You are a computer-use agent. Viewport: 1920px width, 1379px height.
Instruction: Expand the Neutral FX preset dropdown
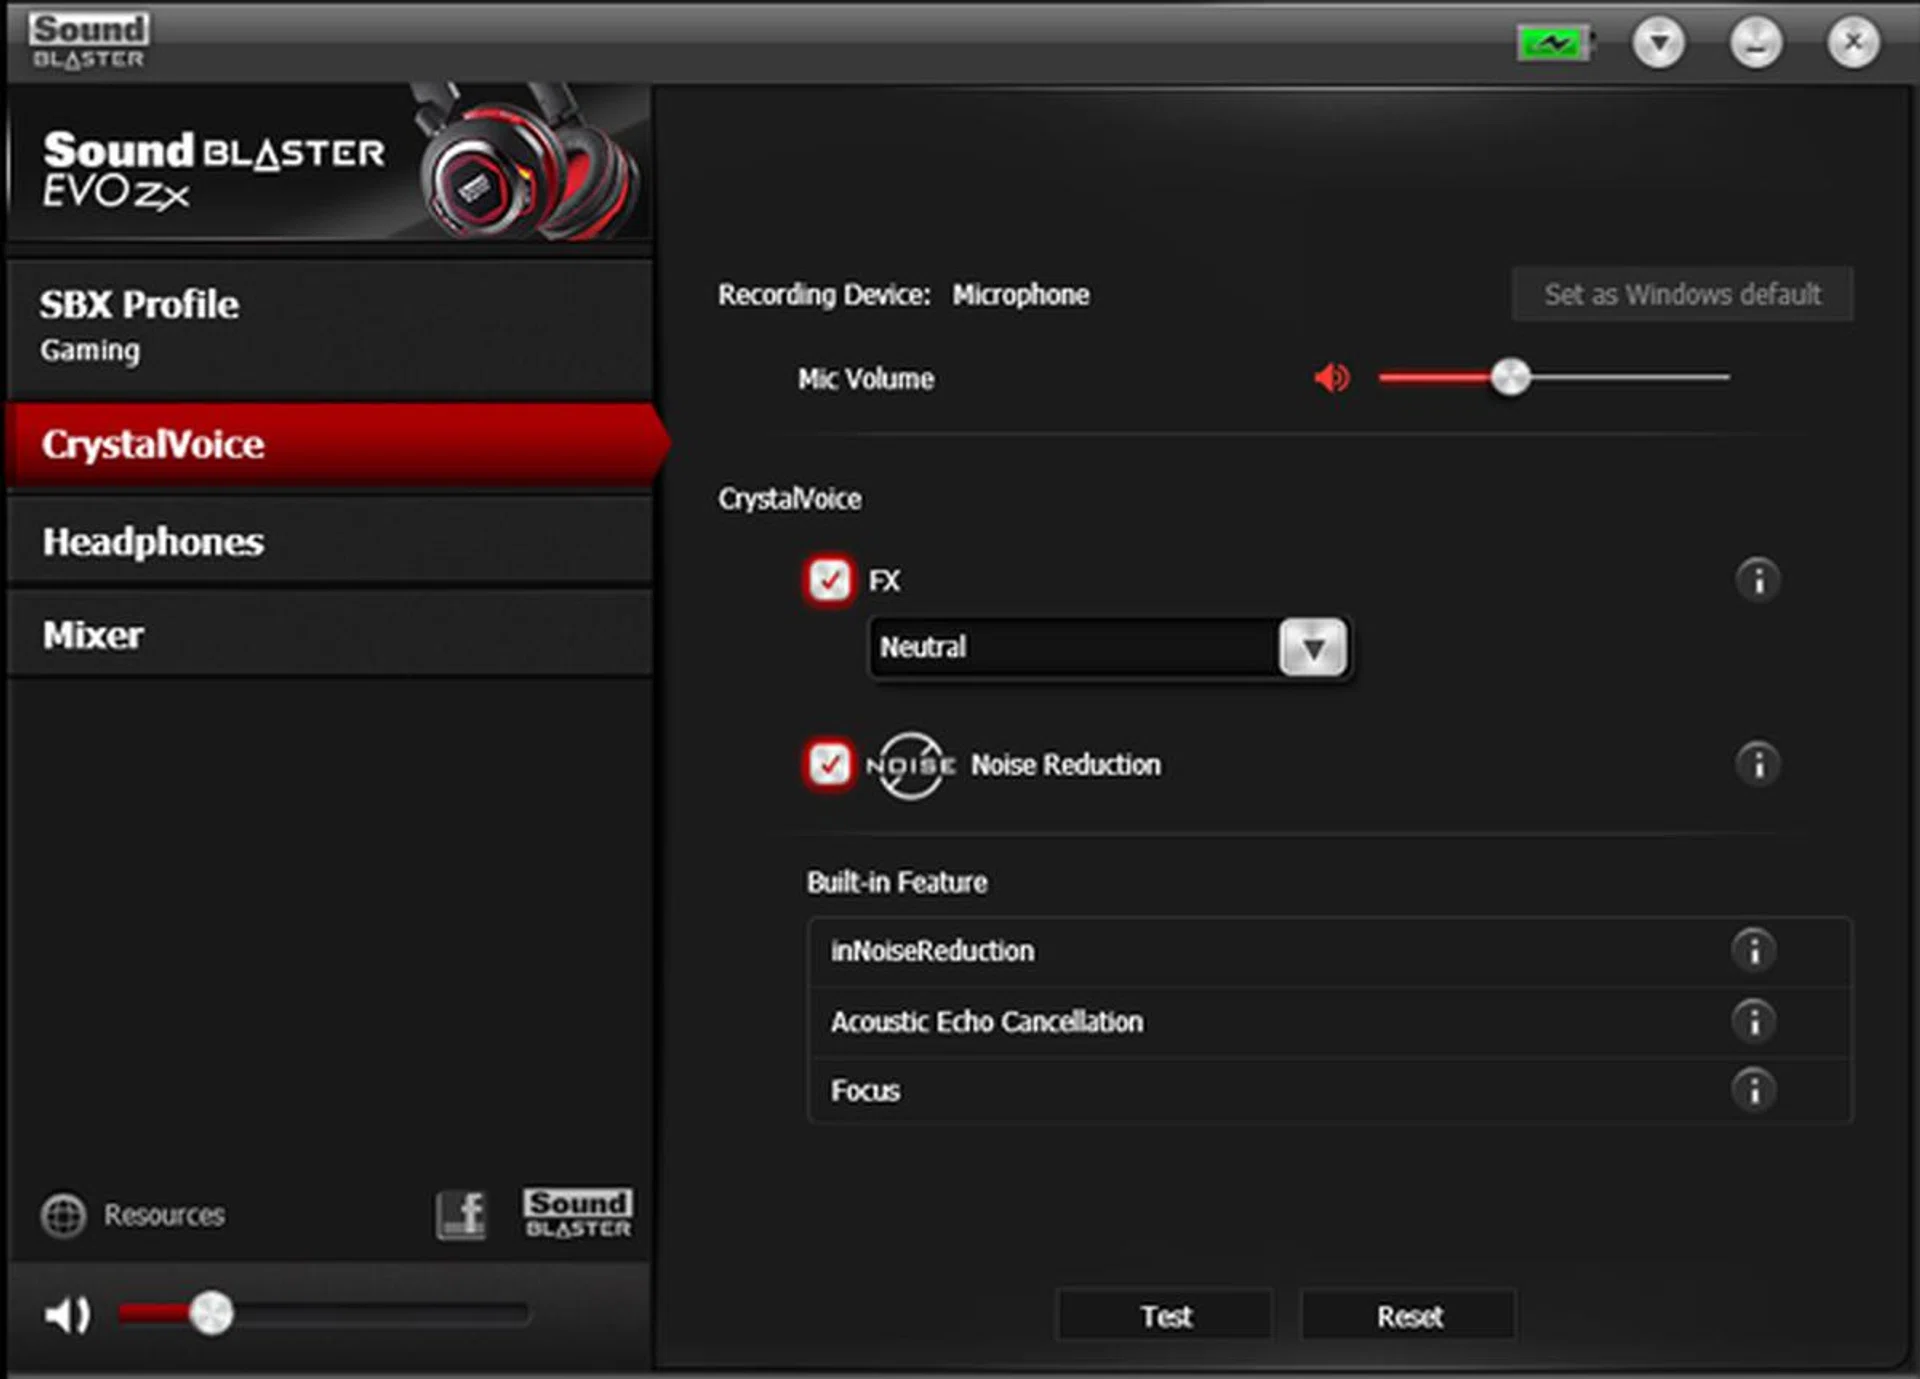(x=1313, y=648)
